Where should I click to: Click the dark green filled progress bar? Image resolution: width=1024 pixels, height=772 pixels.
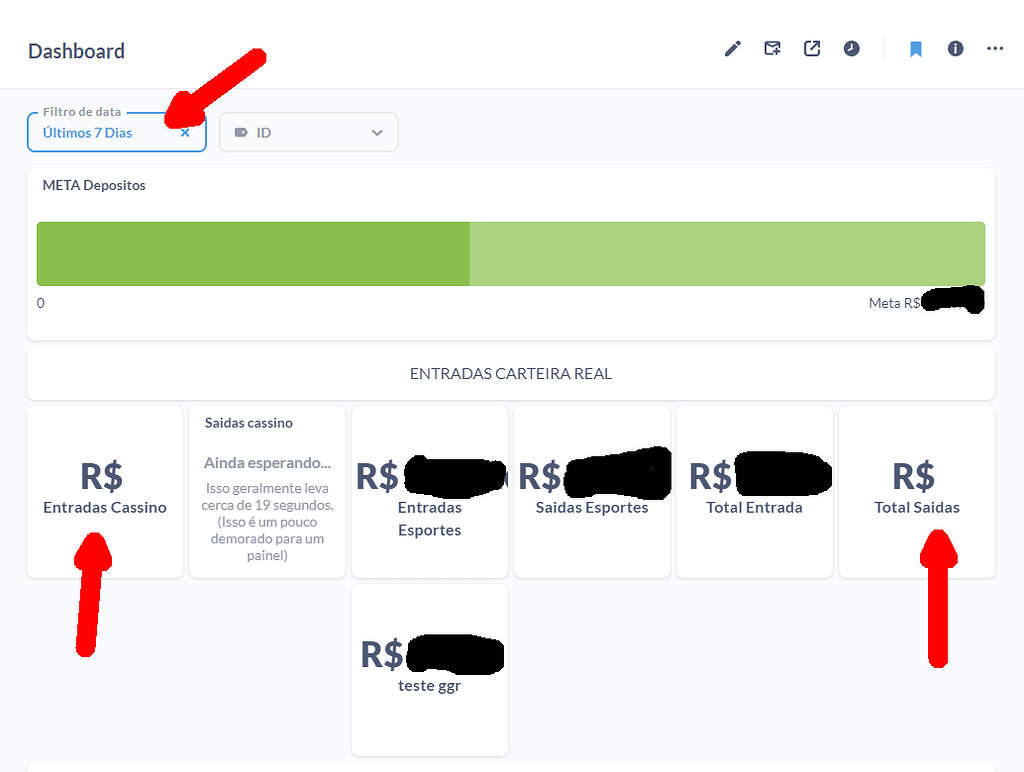pyautogui.click(x=252, y=254)
